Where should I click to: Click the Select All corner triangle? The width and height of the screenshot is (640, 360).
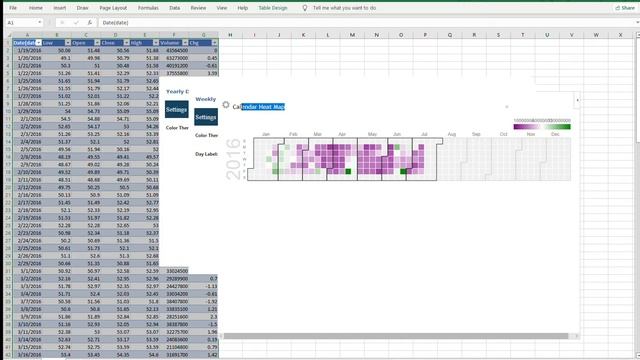coord(9,35)
